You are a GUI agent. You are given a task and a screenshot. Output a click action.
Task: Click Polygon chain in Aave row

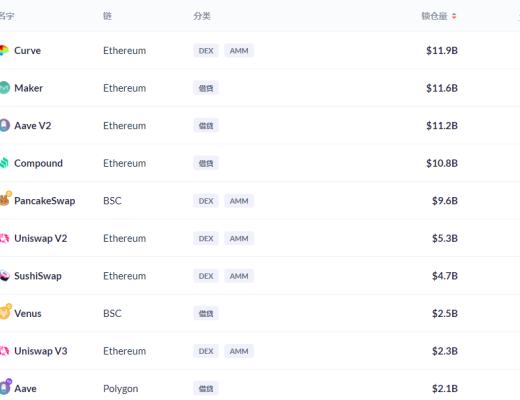pyautogui.click(x=121, y=389)
